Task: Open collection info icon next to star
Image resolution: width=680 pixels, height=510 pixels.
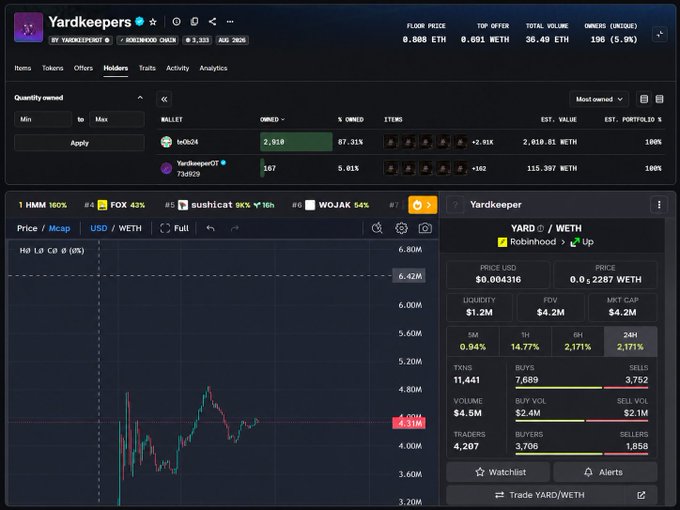Action: [x=177, y=21]
